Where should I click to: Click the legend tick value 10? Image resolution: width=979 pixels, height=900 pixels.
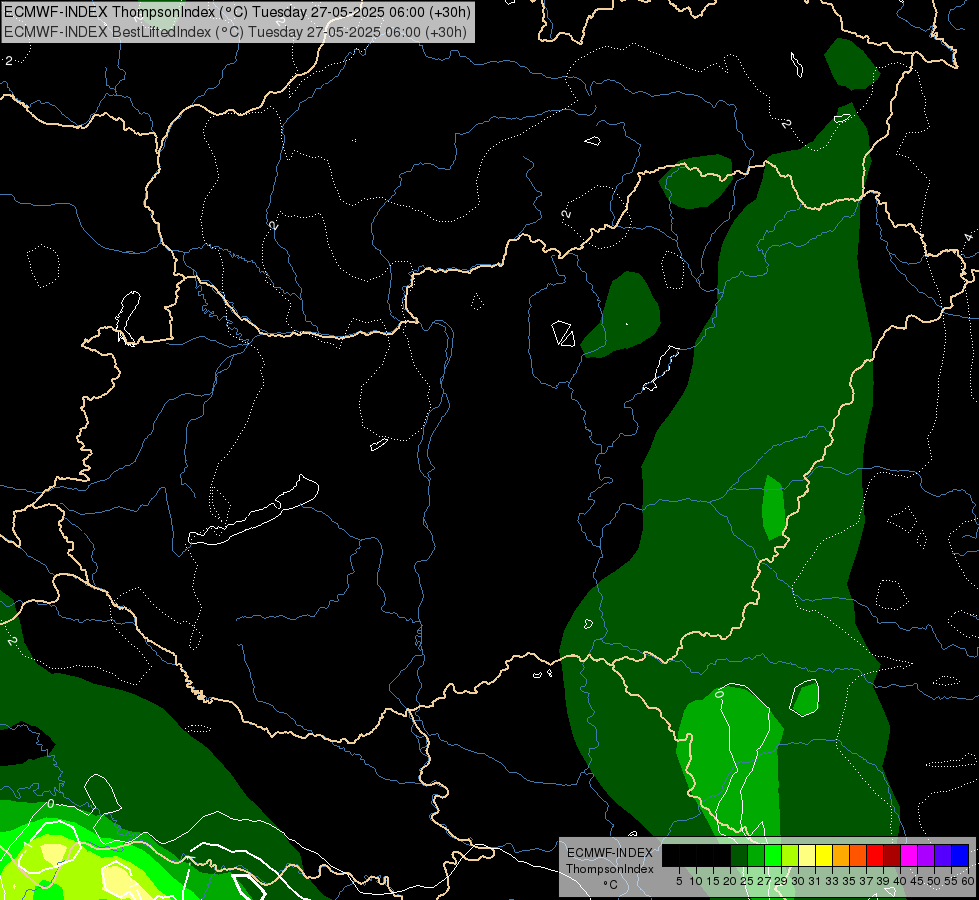[696, 881]
